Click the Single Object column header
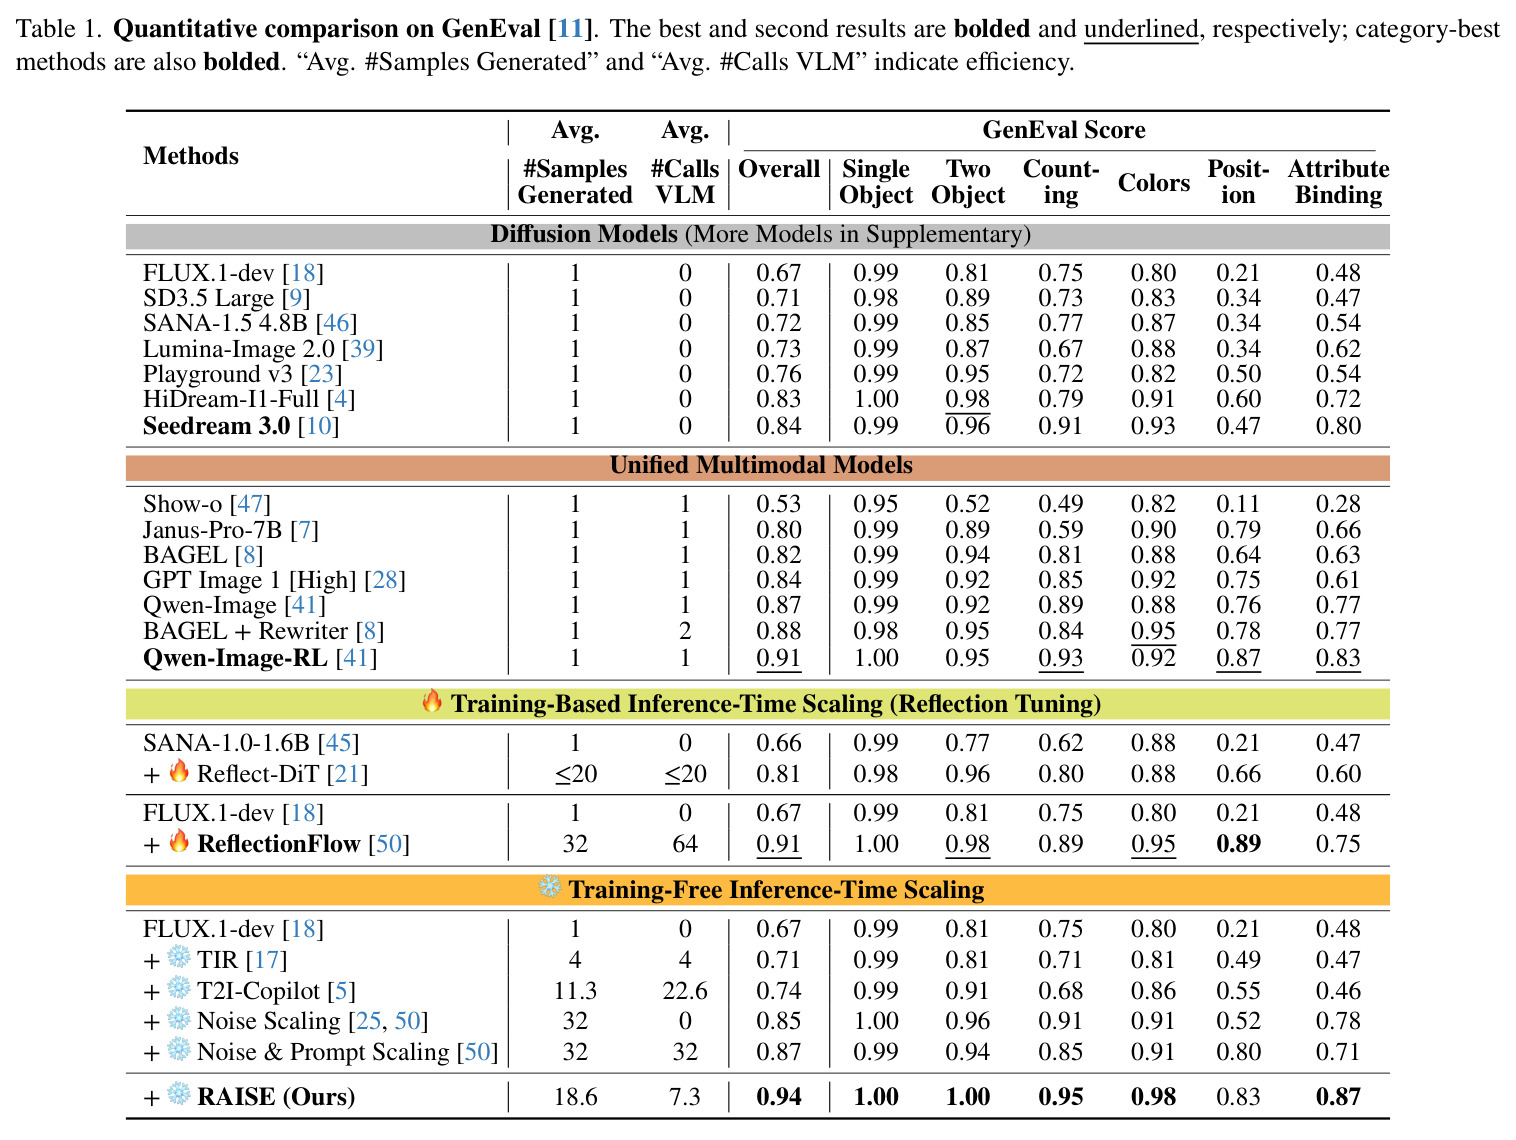The image size is (1516, 1140). [x=876, y=182]
